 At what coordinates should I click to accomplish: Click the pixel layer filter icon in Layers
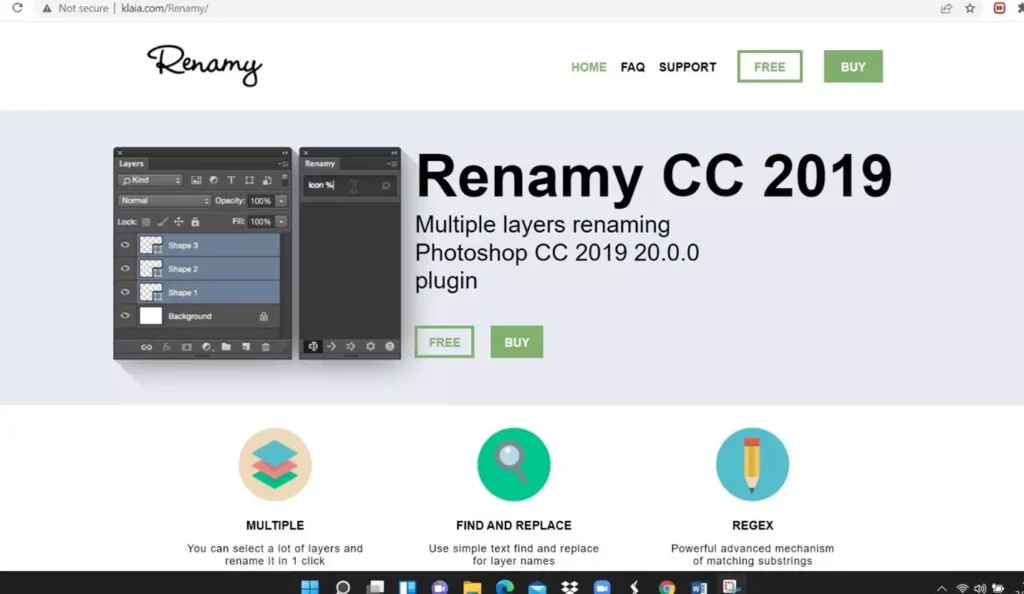pyautogui.click(x=196, y=180)
